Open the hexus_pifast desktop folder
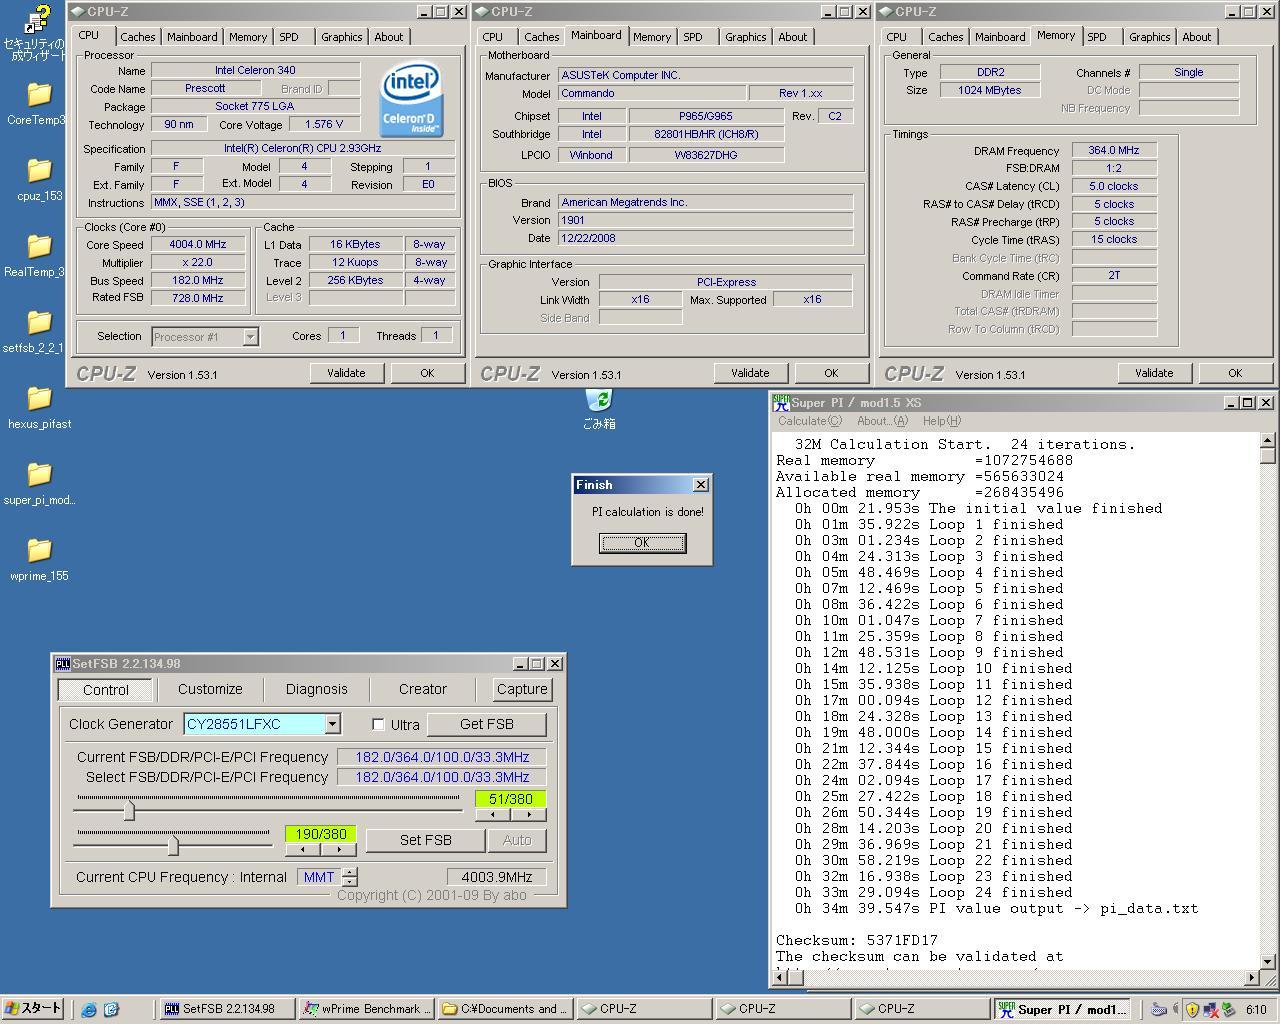 pyautogui.click(x=39, y=399)
